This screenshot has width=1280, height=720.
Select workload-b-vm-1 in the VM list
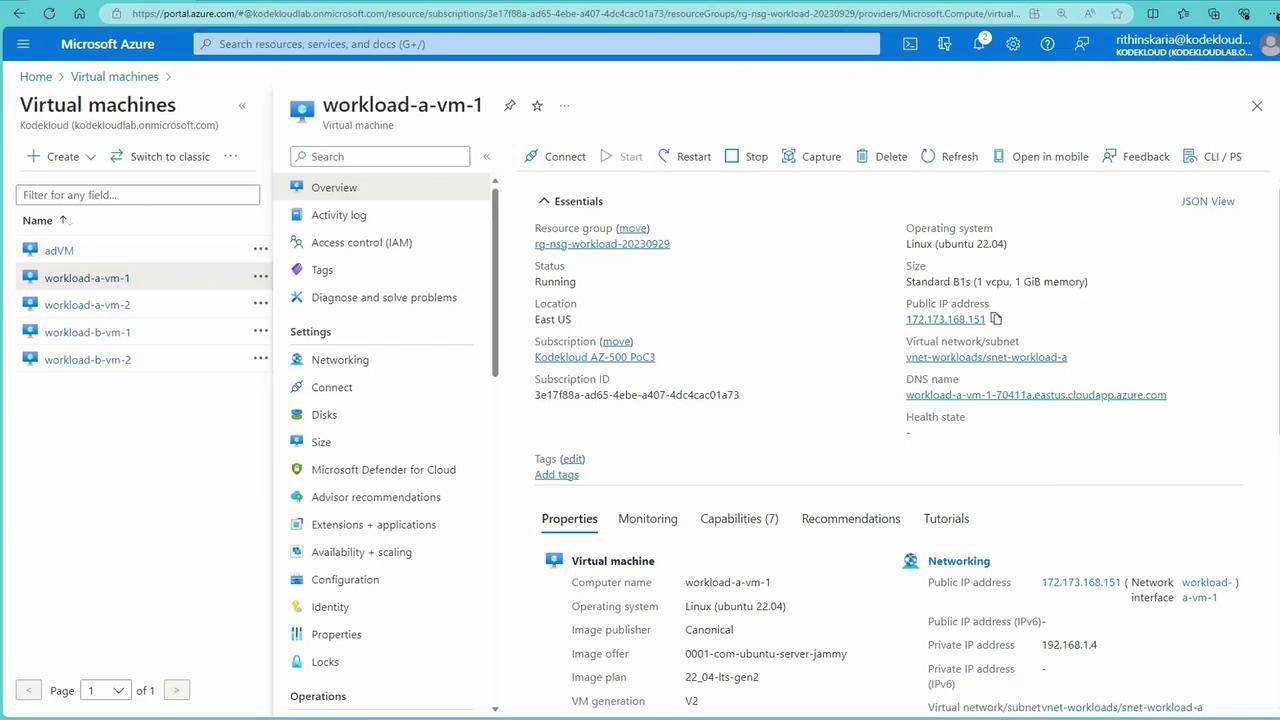[87, 332]
